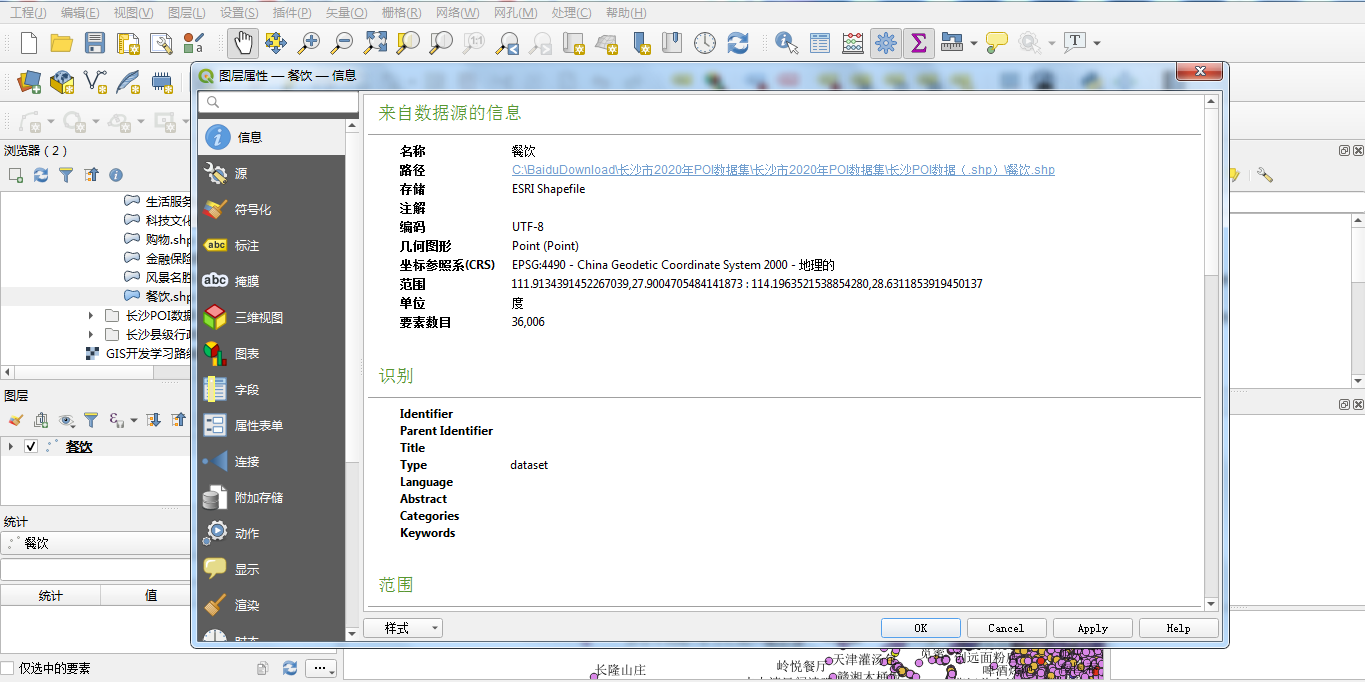Switch to the 标注 tab
This screenshot has width=1365, height=682.
click(272, 245)
